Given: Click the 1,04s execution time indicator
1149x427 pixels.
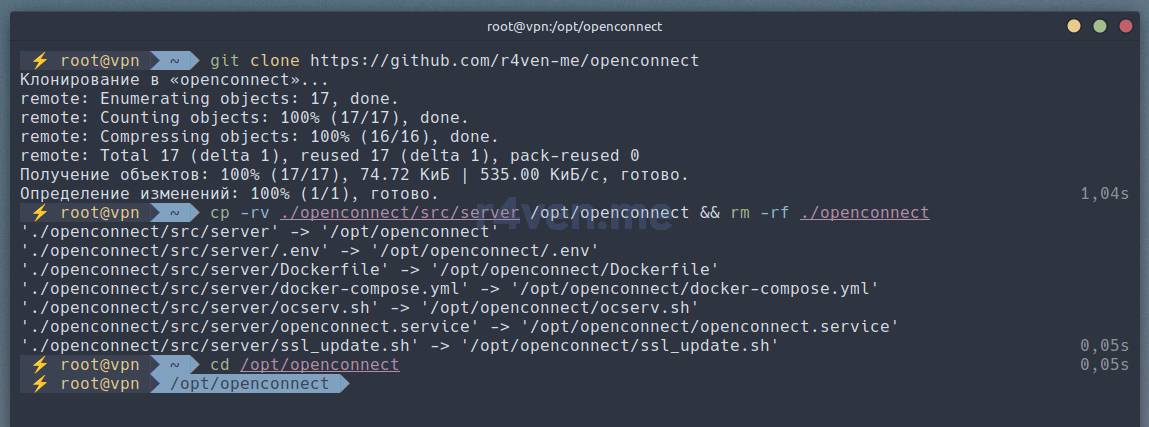Looking at the screenshot, I should coord(1104,194).
